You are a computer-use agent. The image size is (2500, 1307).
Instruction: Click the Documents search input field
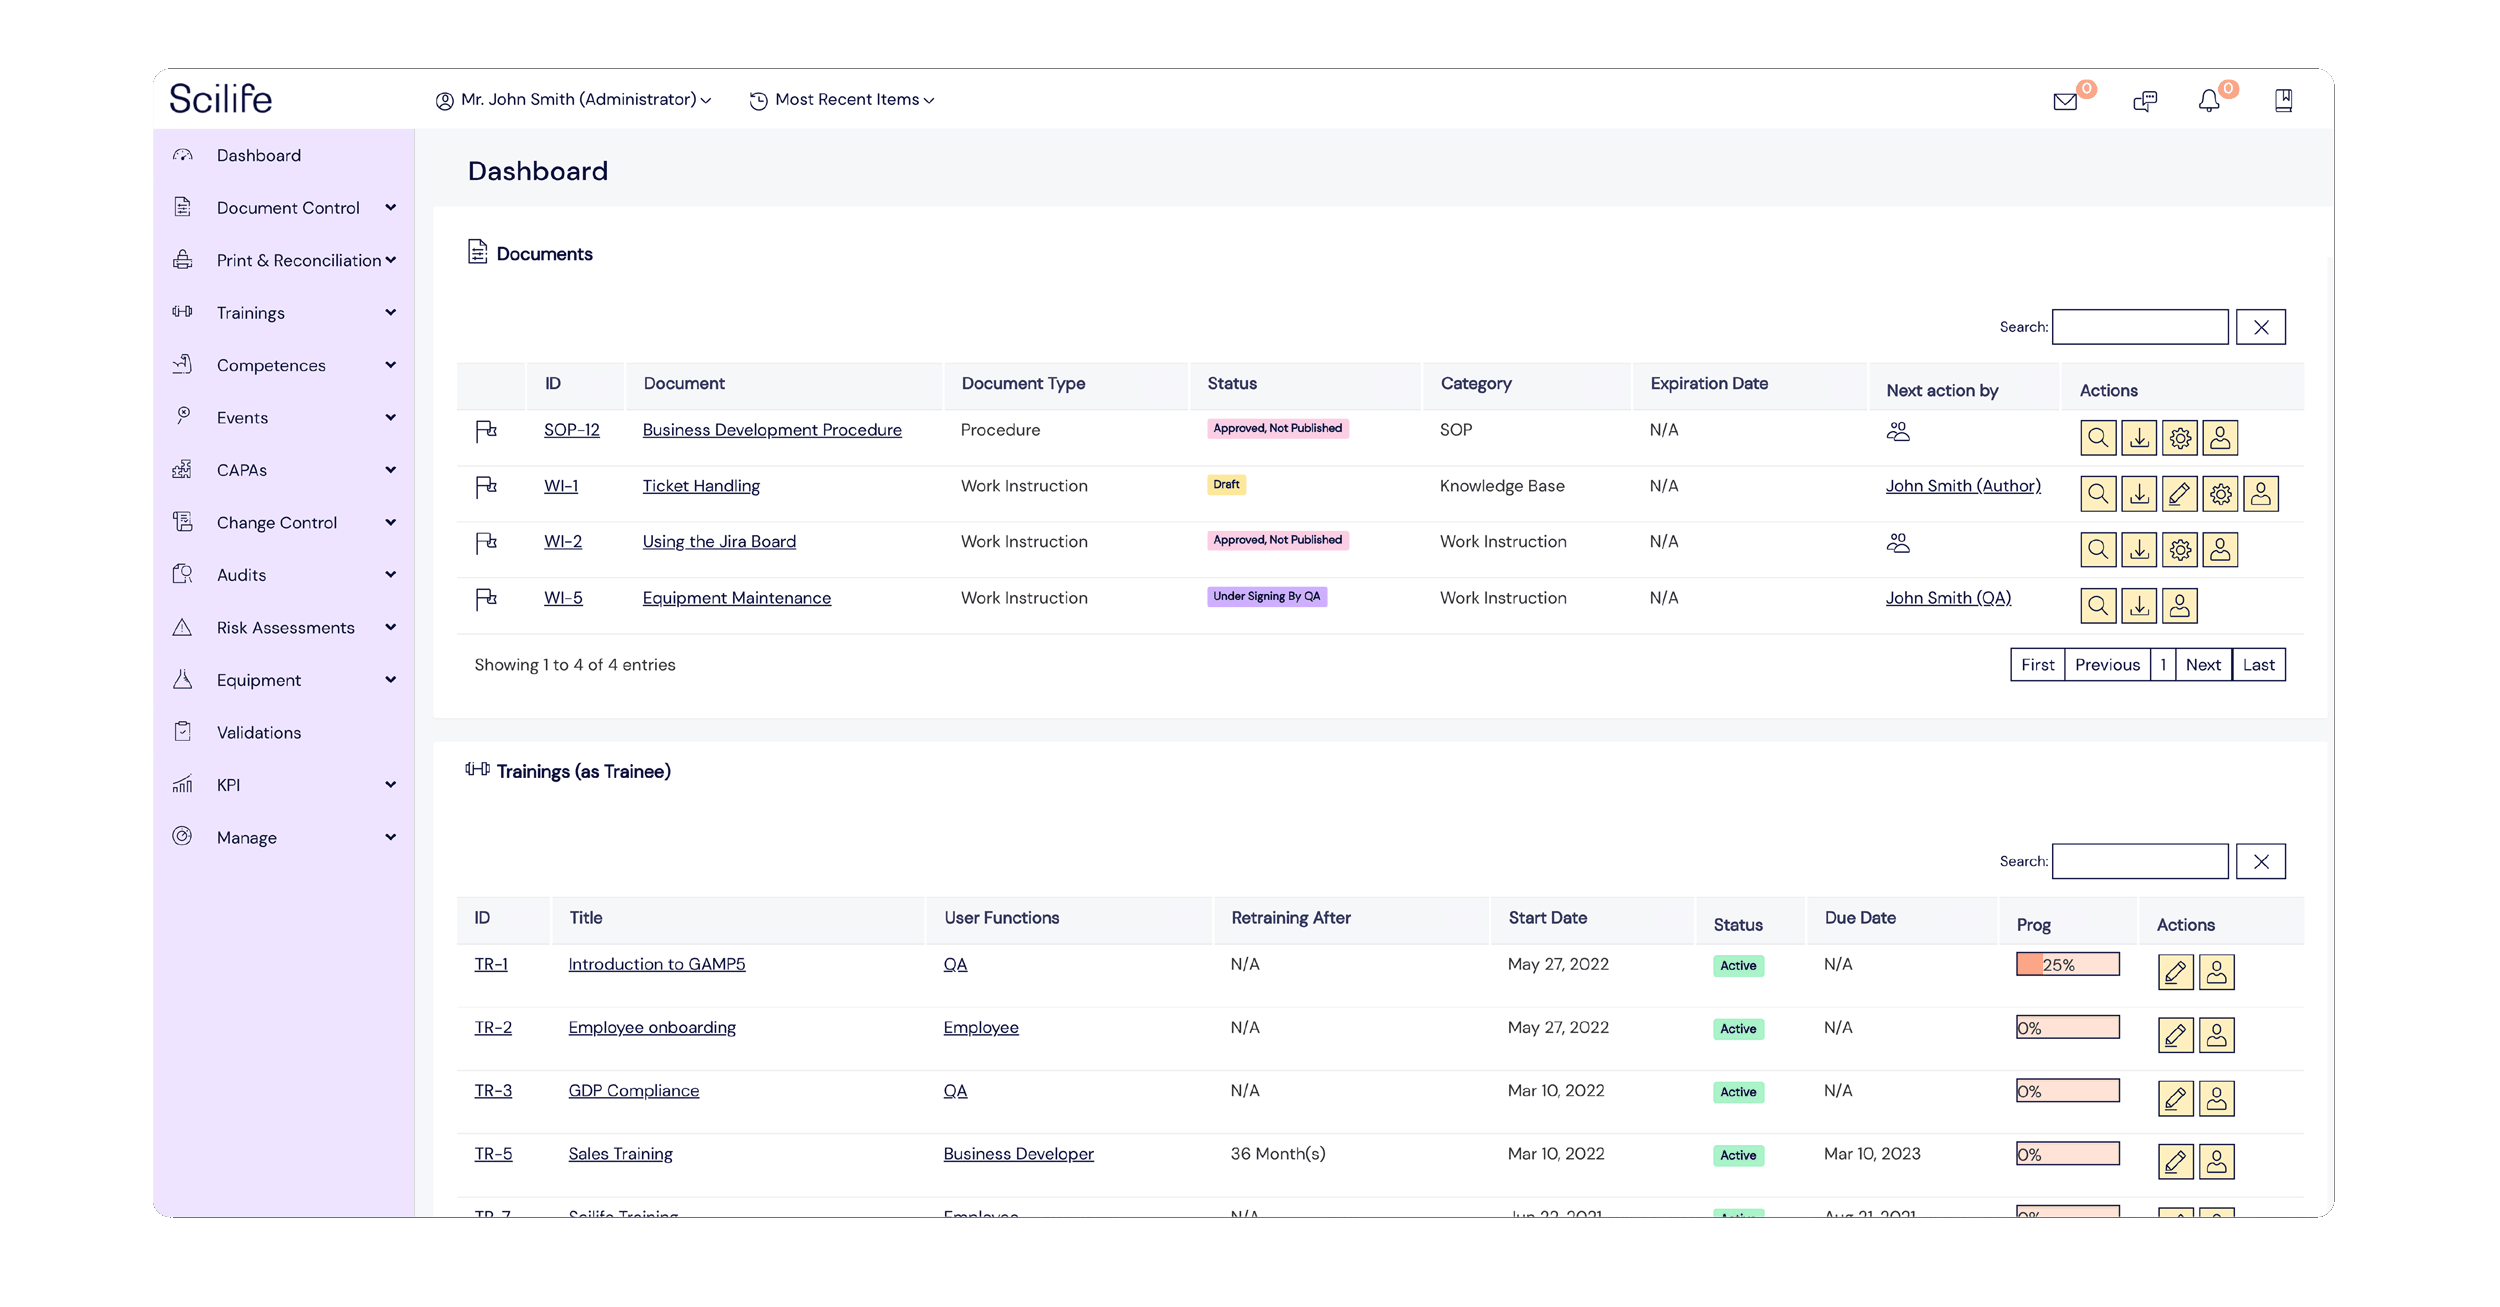tap(2139, 327)
